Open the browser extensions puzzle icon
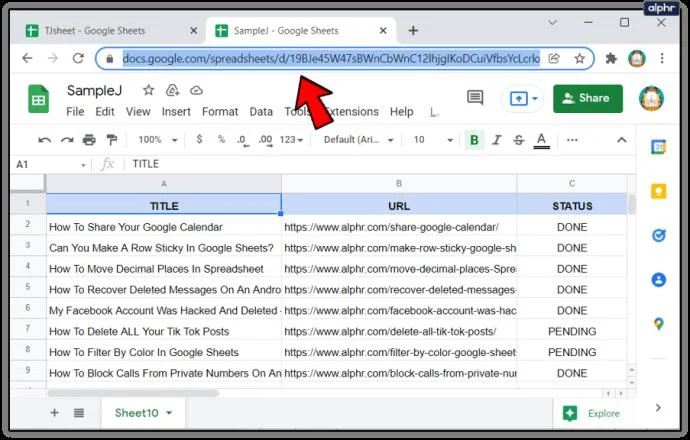This screenshot has height=440, width=690. (611, 58)
